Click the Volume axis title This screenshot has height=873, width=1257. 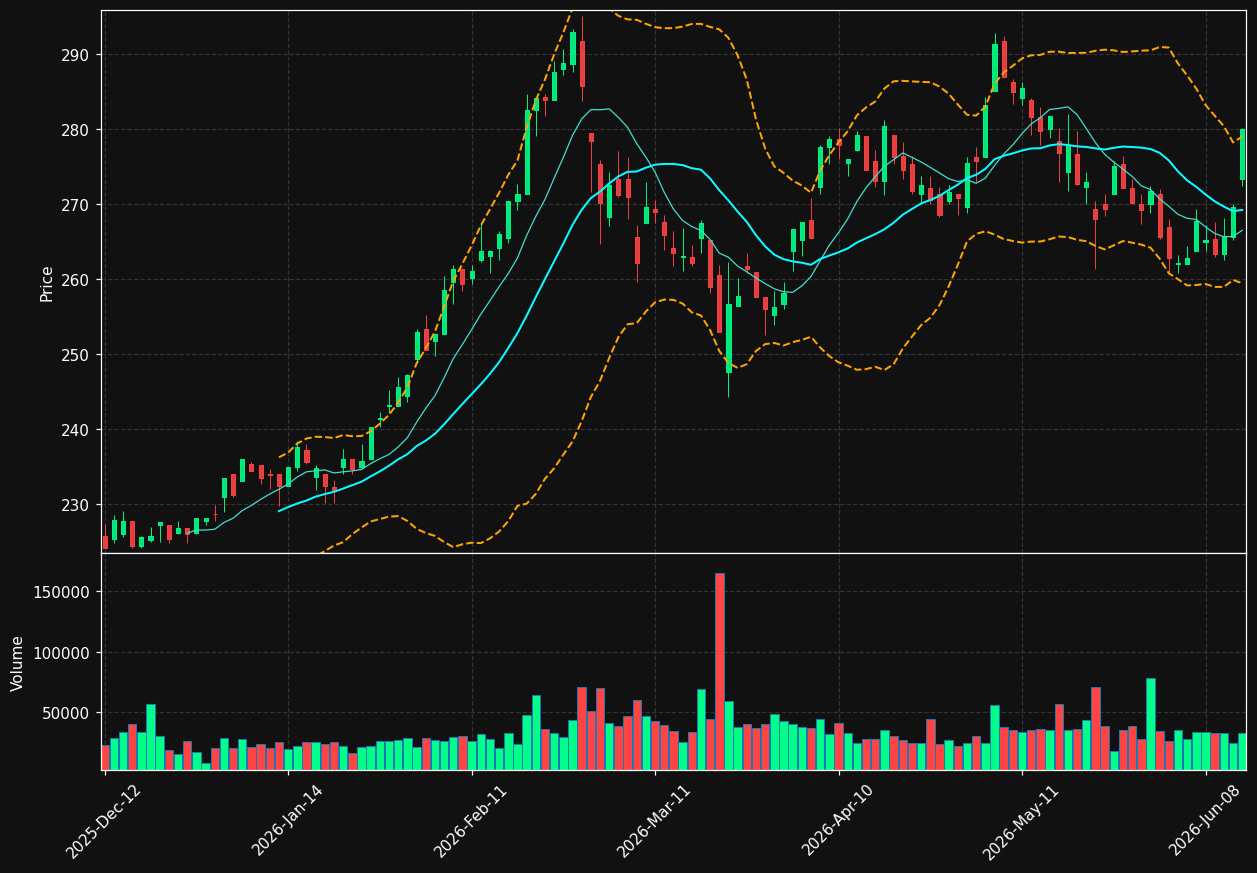coord(18,663)
